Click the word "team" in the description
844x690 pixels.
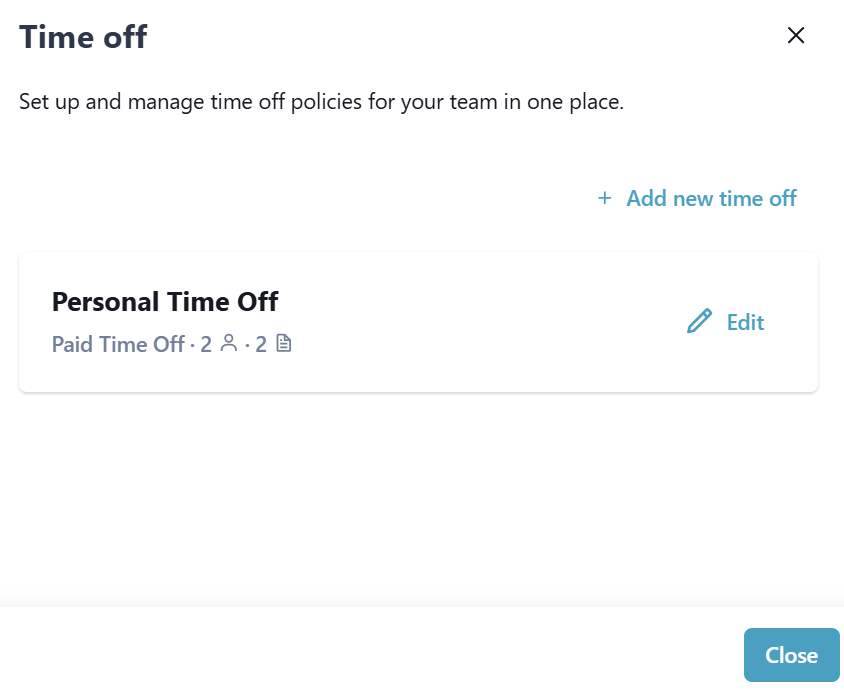pyautogui.click(x=480, y=102)
